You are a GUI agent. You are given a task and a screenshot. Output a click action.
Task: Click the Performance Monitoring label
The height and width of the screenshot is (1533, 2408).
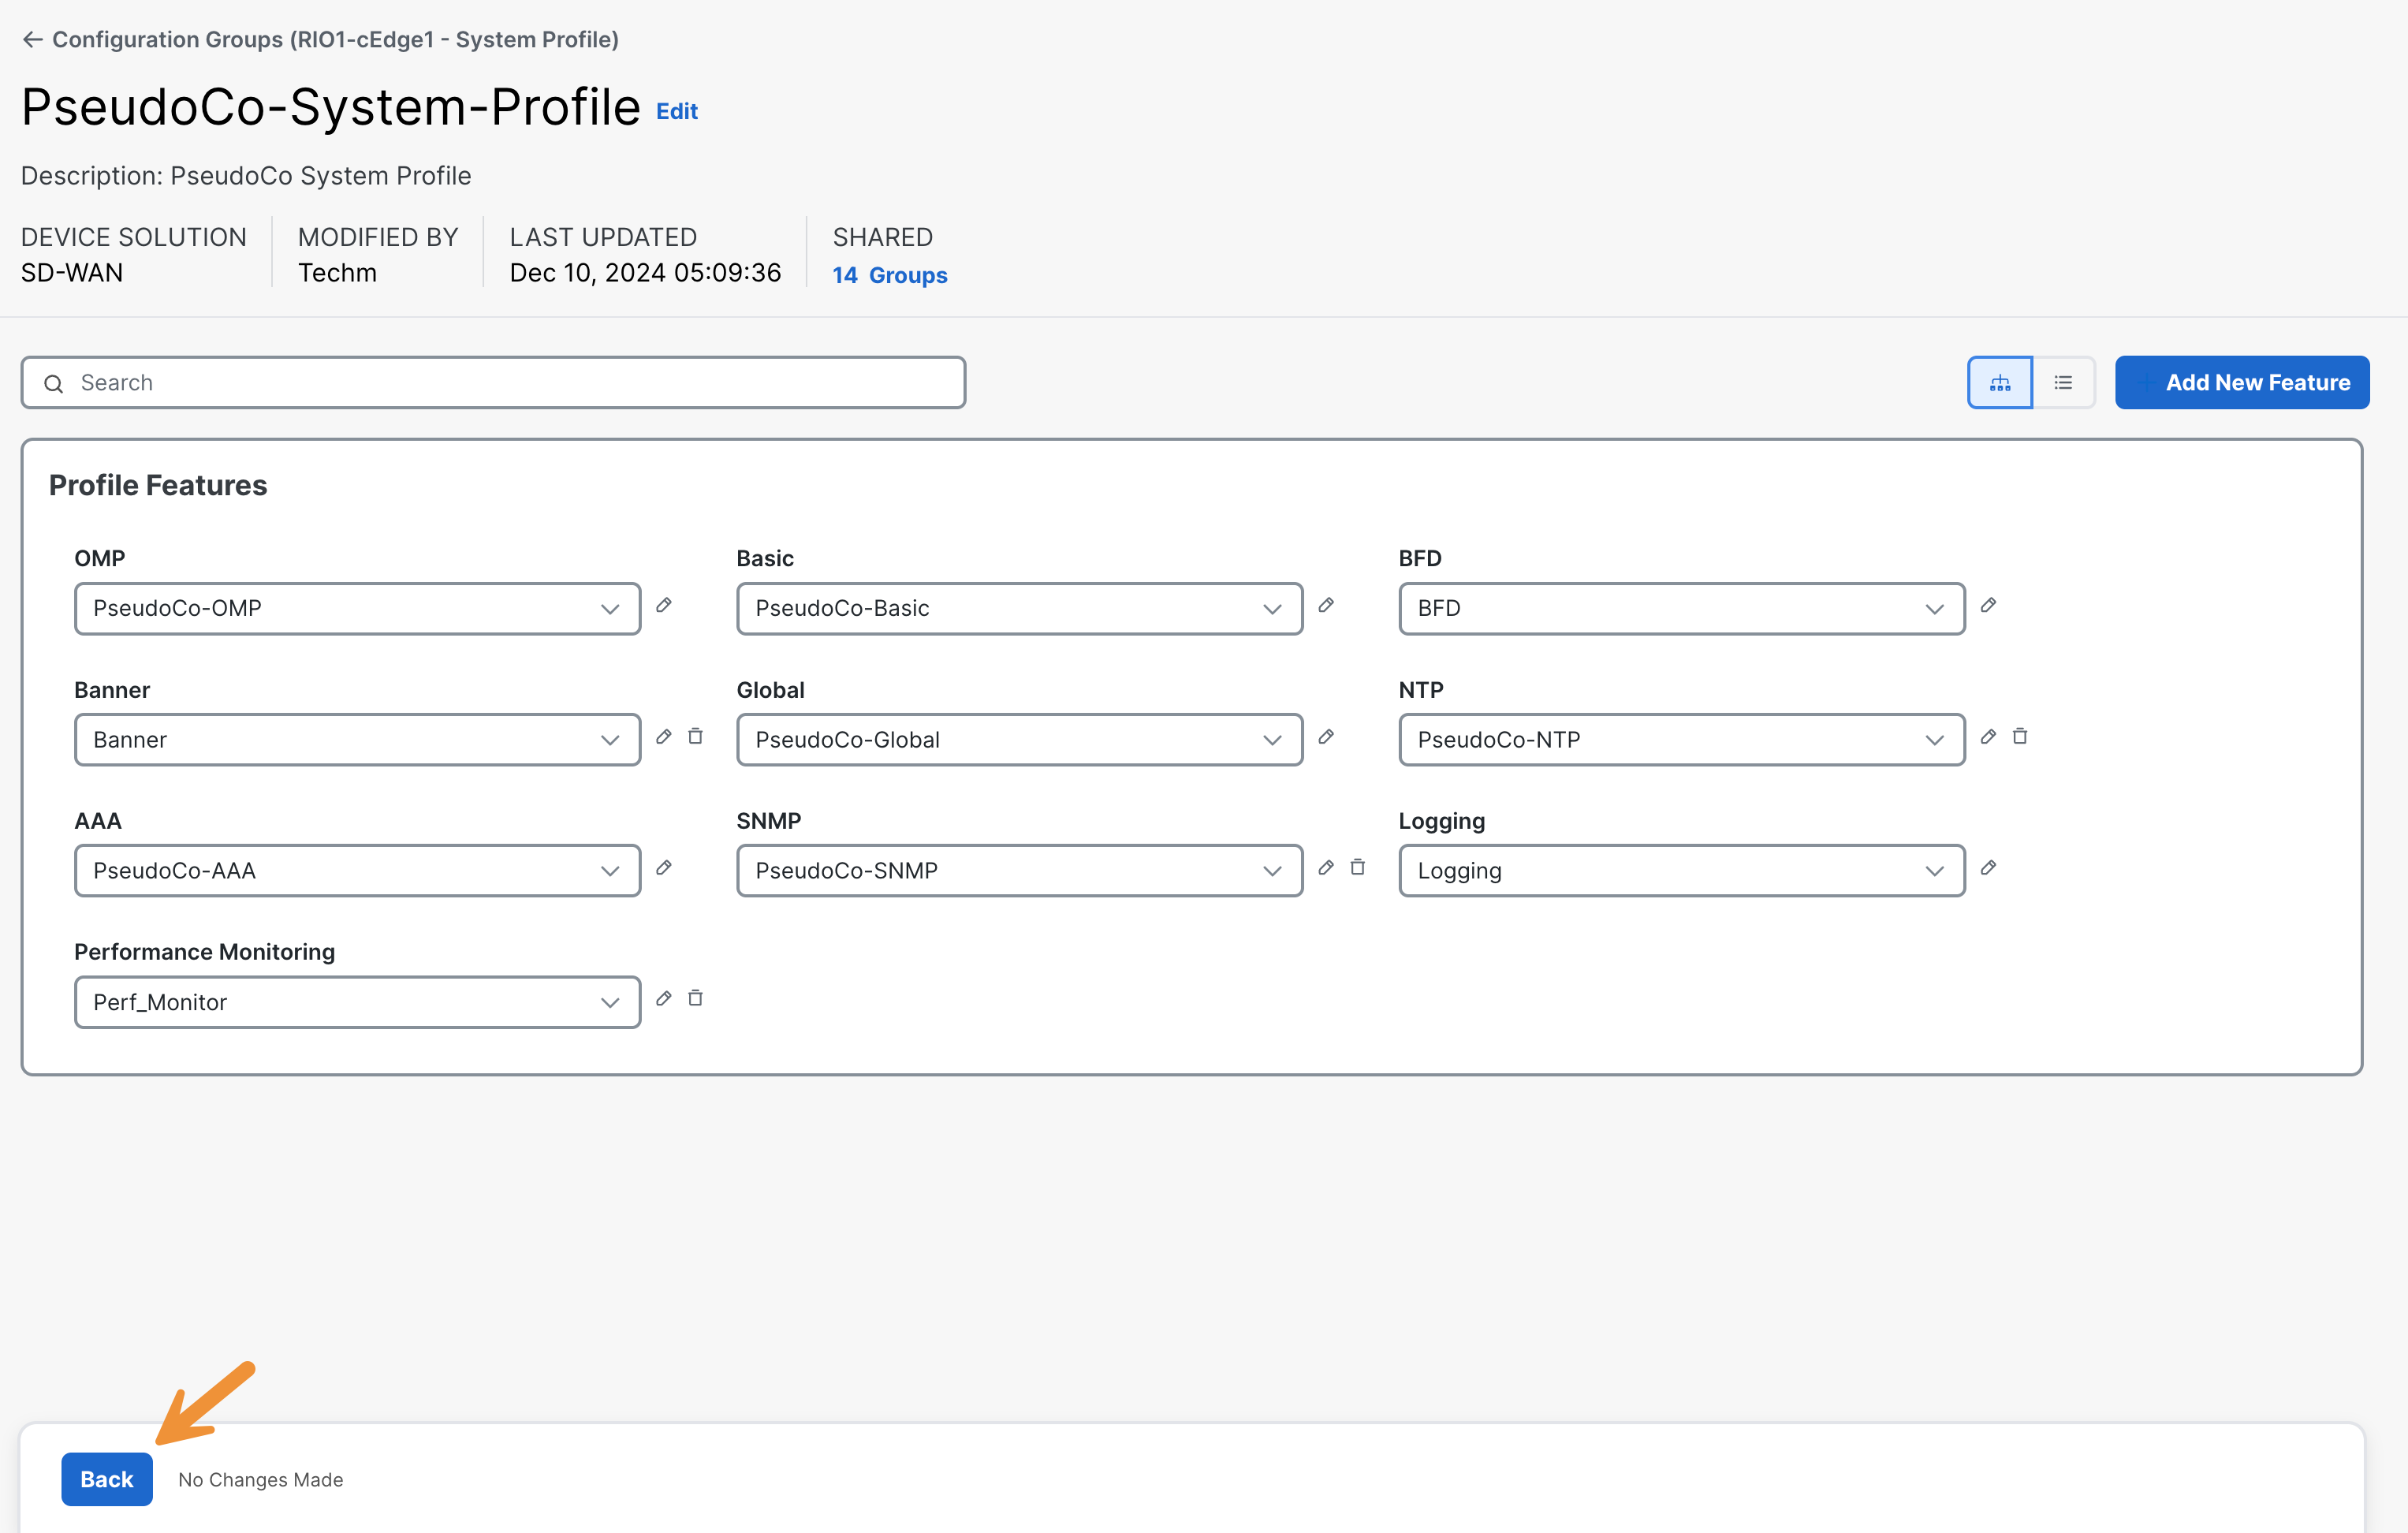pyautogui.click(x=204, y=952)
